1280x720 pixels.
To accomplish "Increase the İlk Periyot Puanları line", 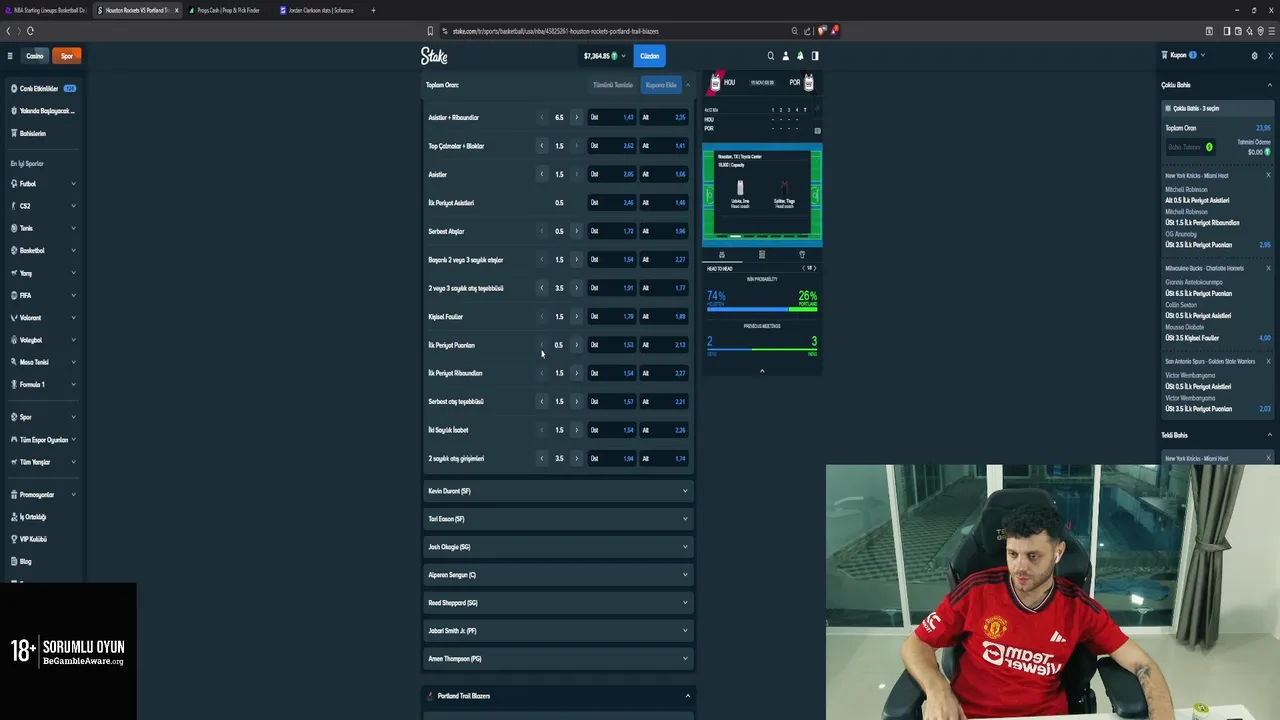I will click(576, 345).
